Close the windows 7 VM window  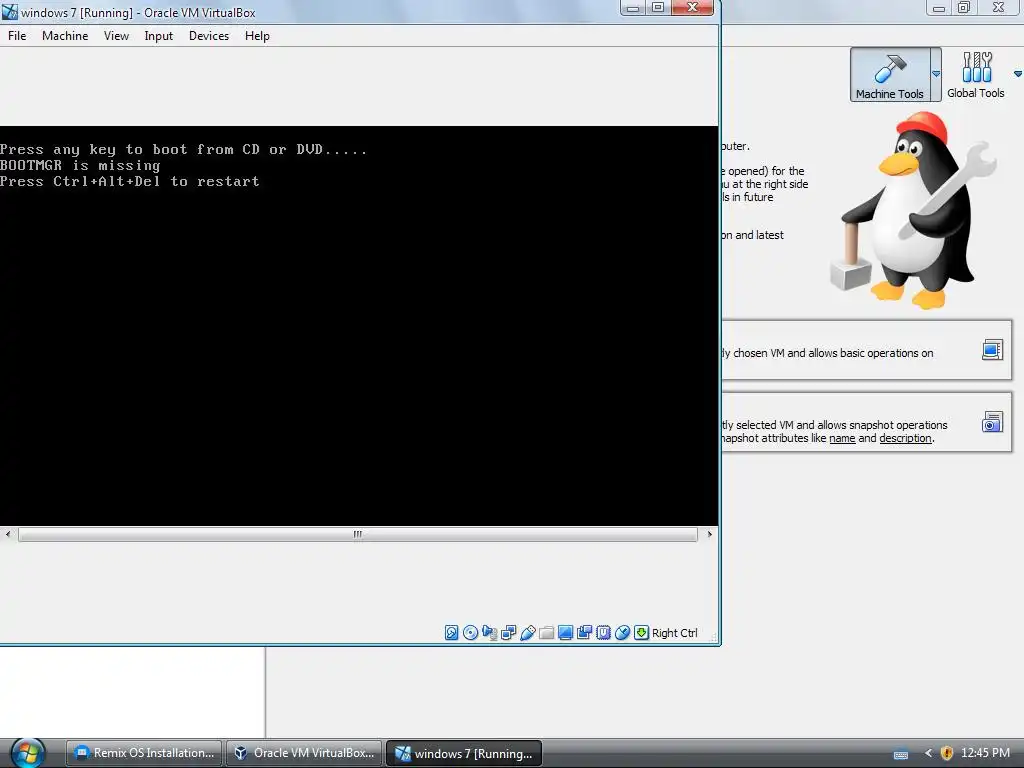point(693,8)
